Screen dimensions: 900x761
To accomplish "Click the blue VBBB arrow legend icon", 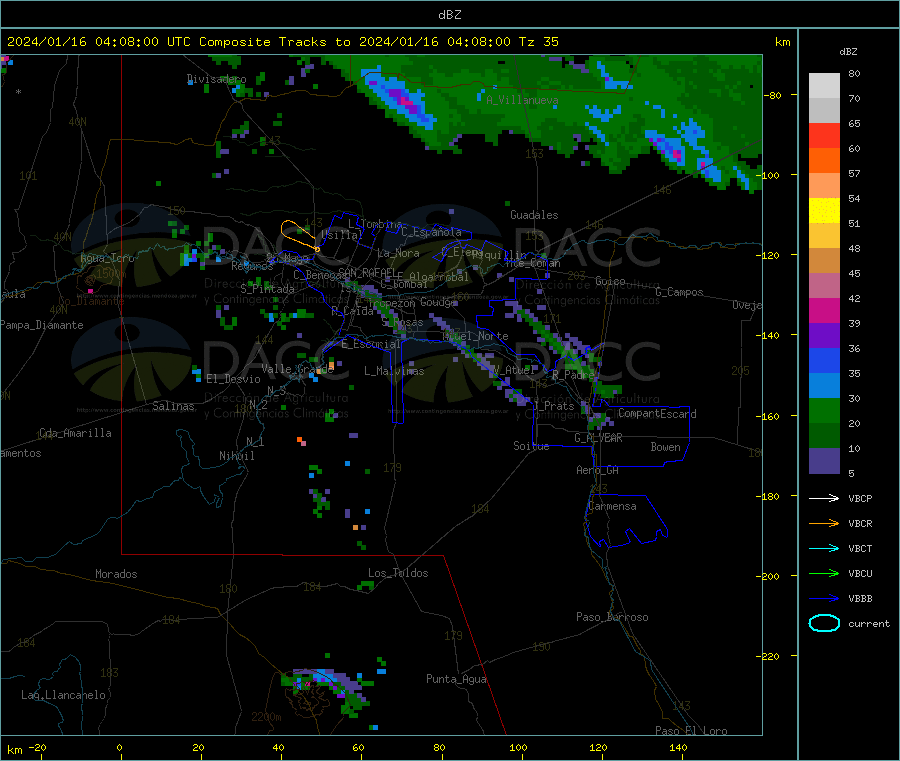I will click(x=824, y=598).
